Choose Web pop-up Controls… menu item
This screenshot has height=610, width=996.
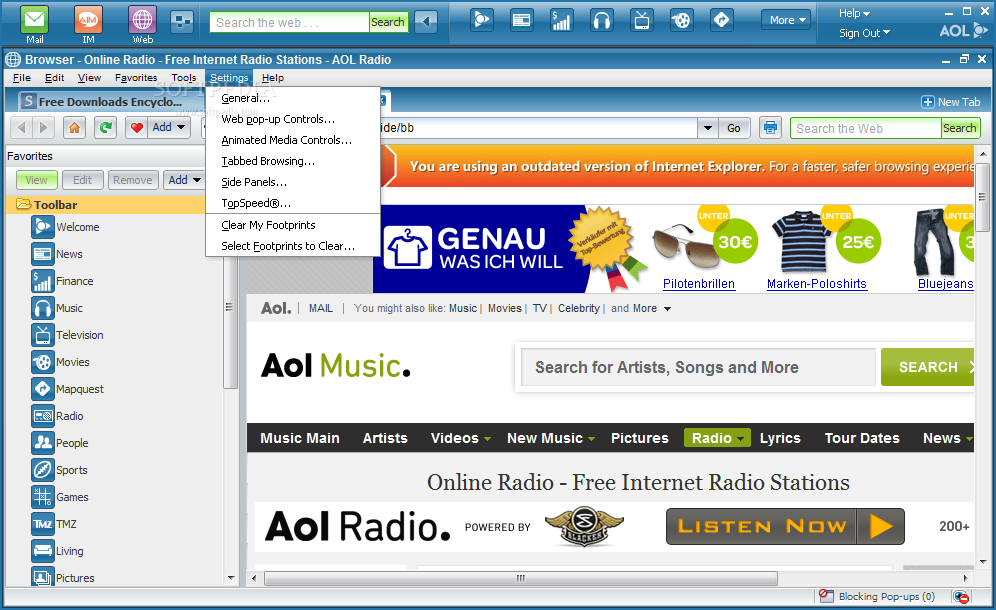point(293,119)
